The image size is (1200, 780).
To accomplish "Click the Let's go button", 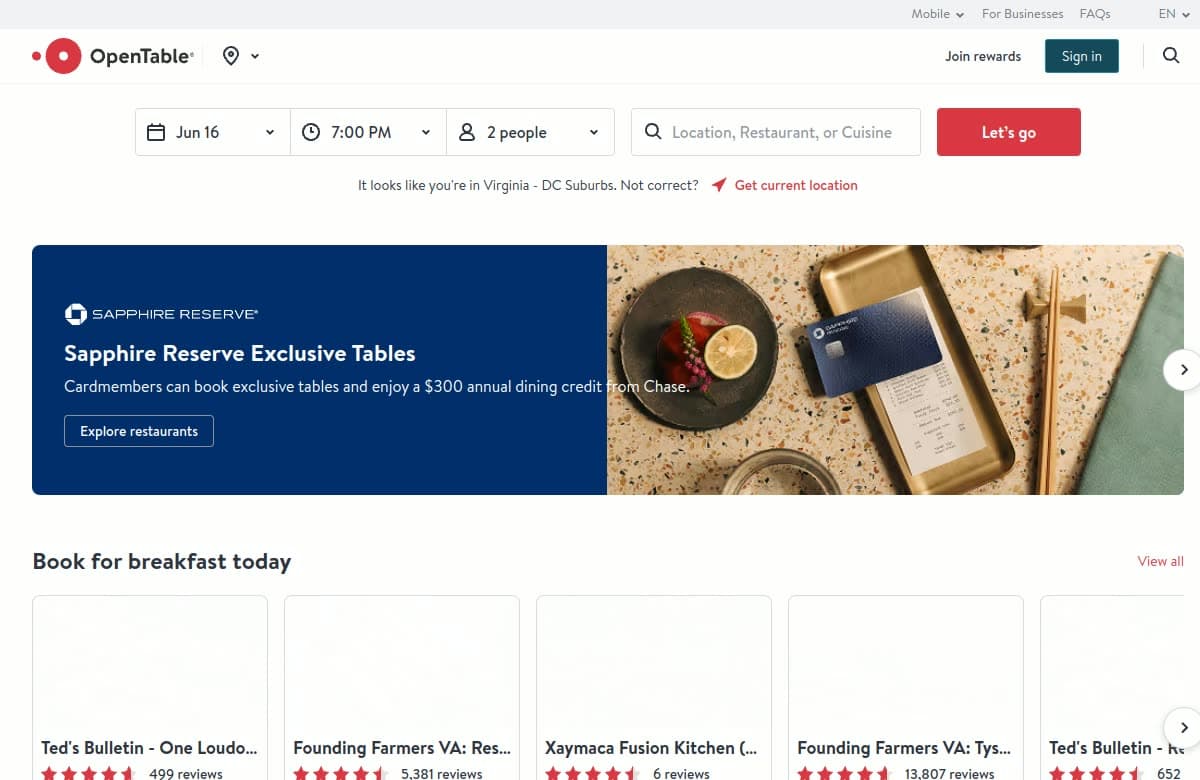I will tap(1009, 132).
